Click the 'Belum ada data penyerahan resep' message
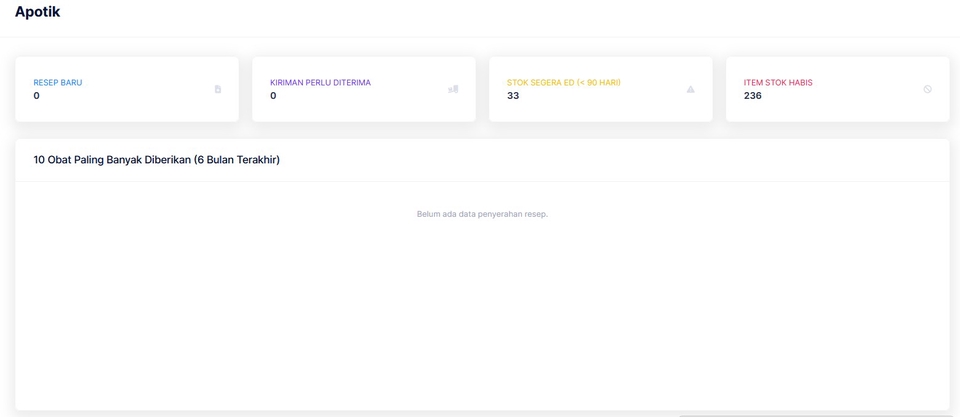The width and height of the screenshot is (960, 417). pos(482,214)
